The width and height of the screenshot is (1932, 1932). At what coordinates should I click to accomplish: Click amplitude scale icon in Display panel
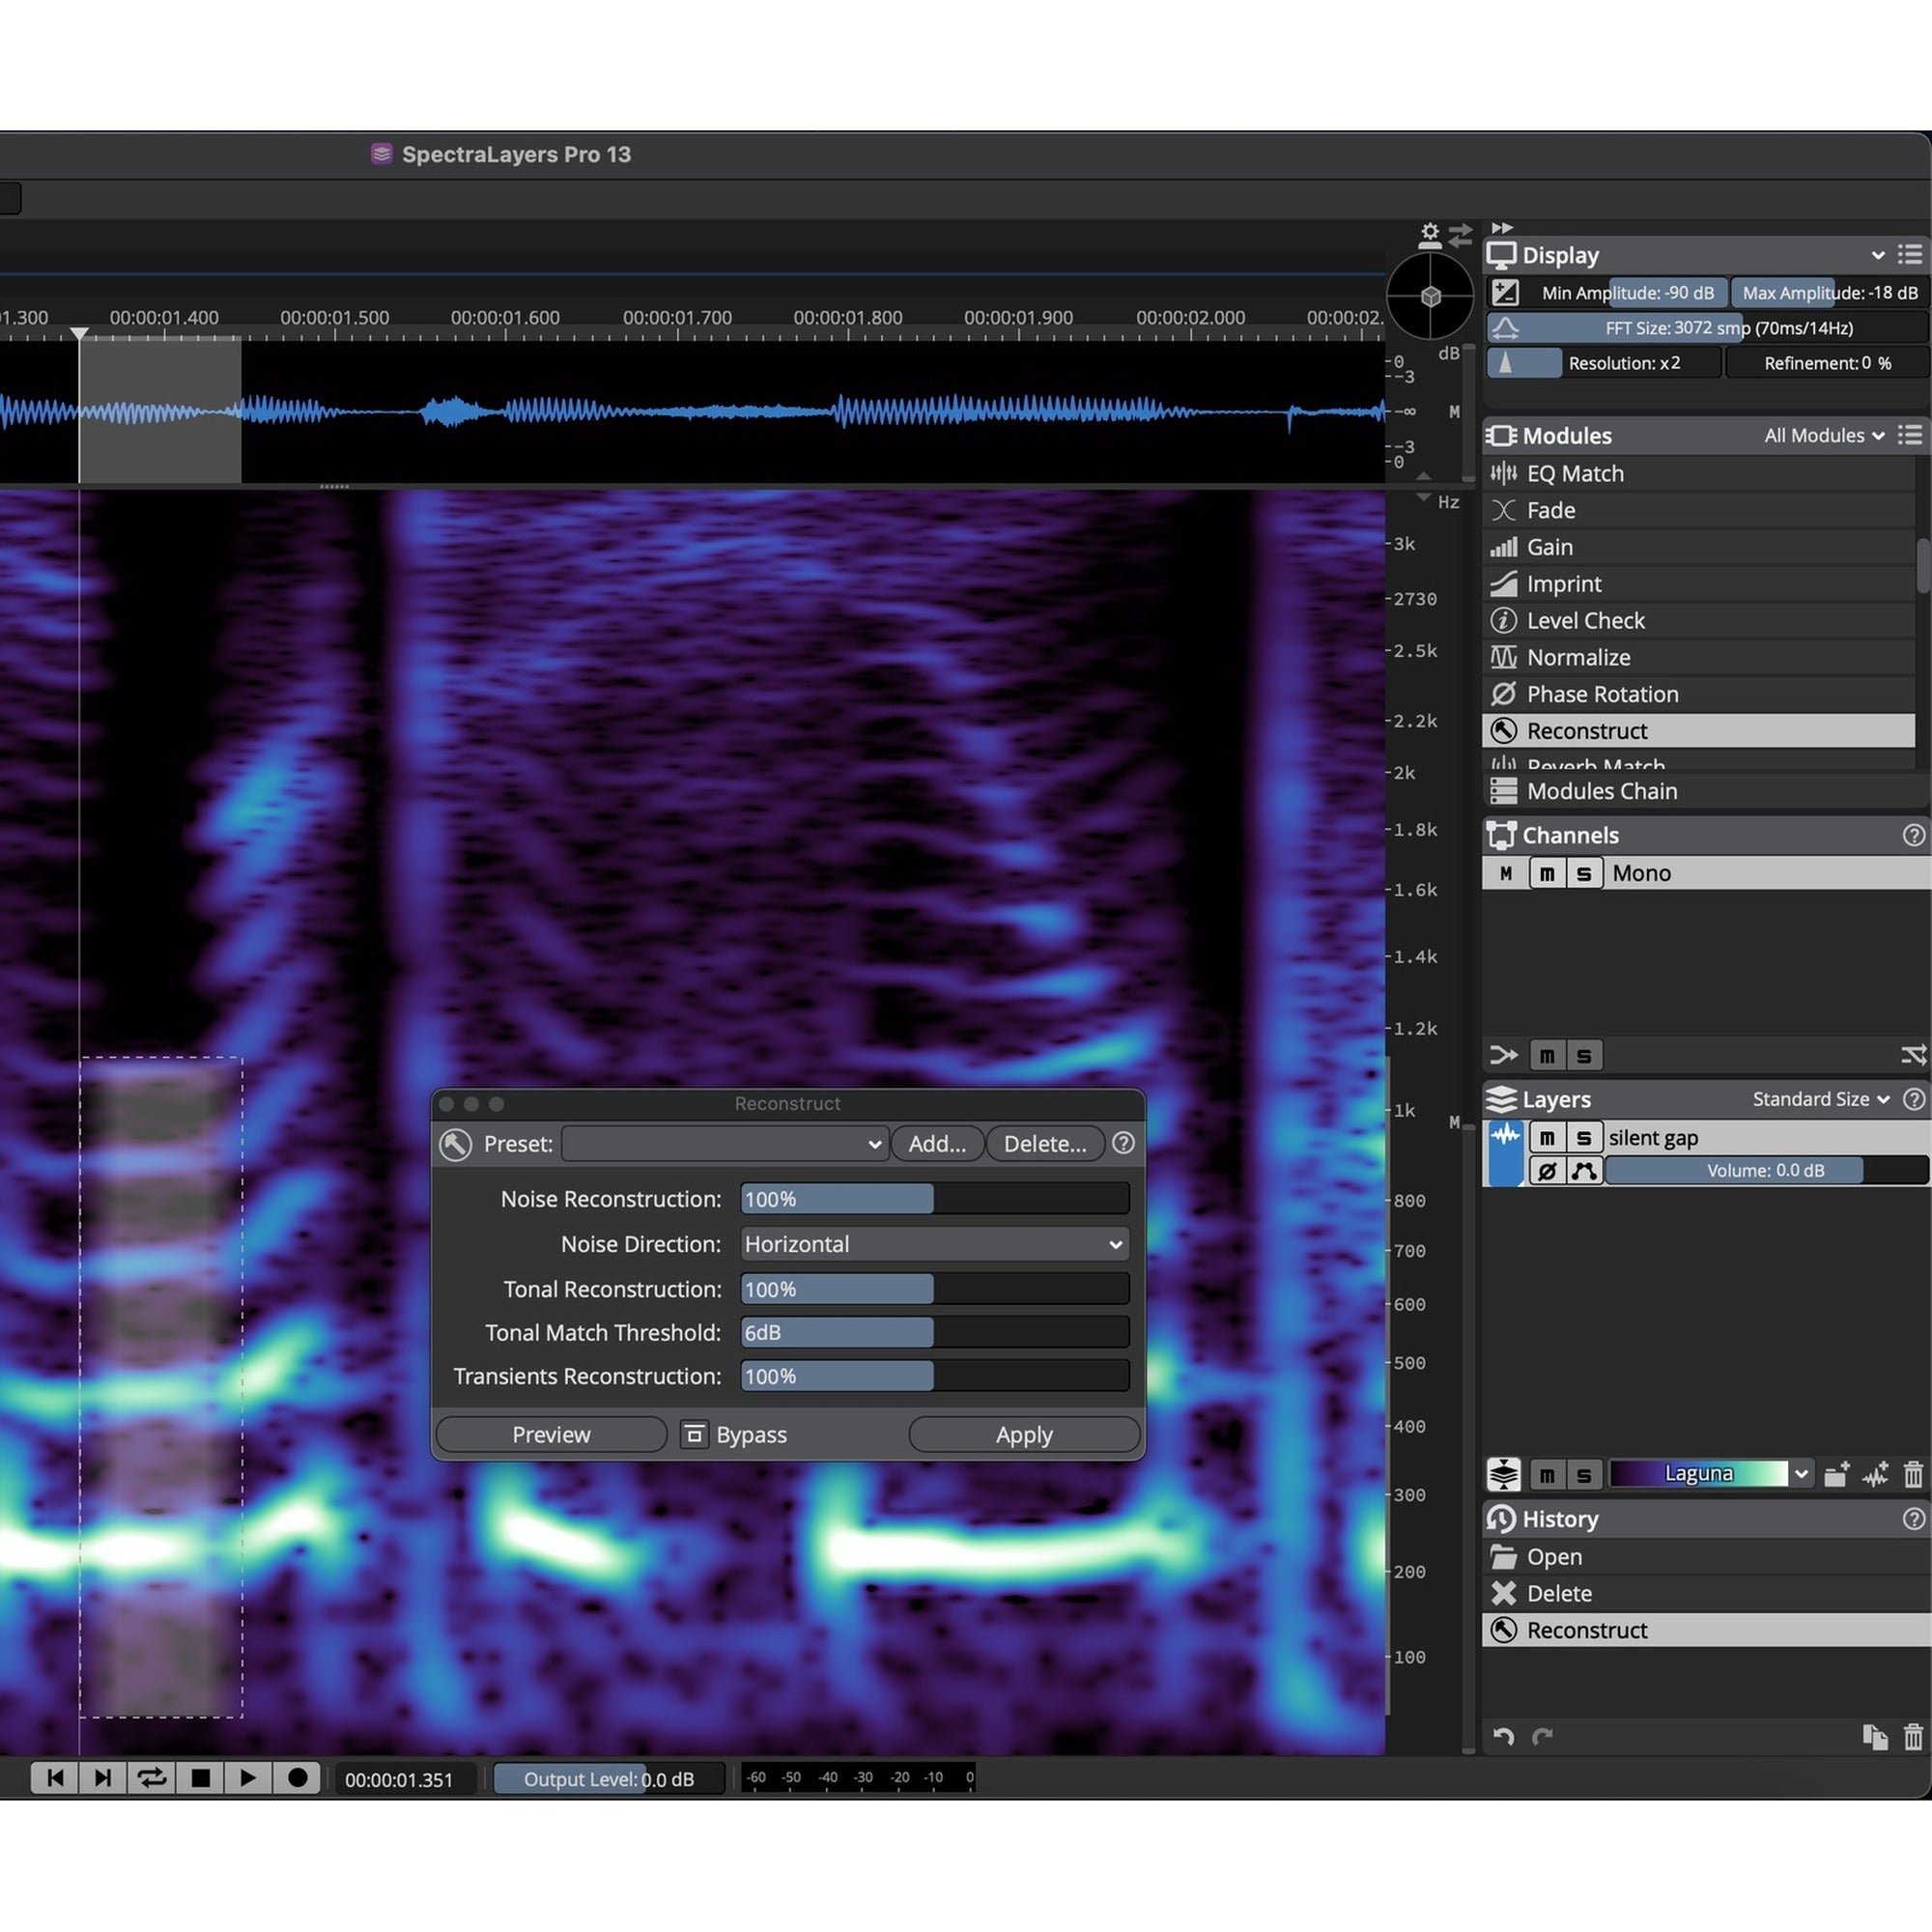tap(1505, 293)
